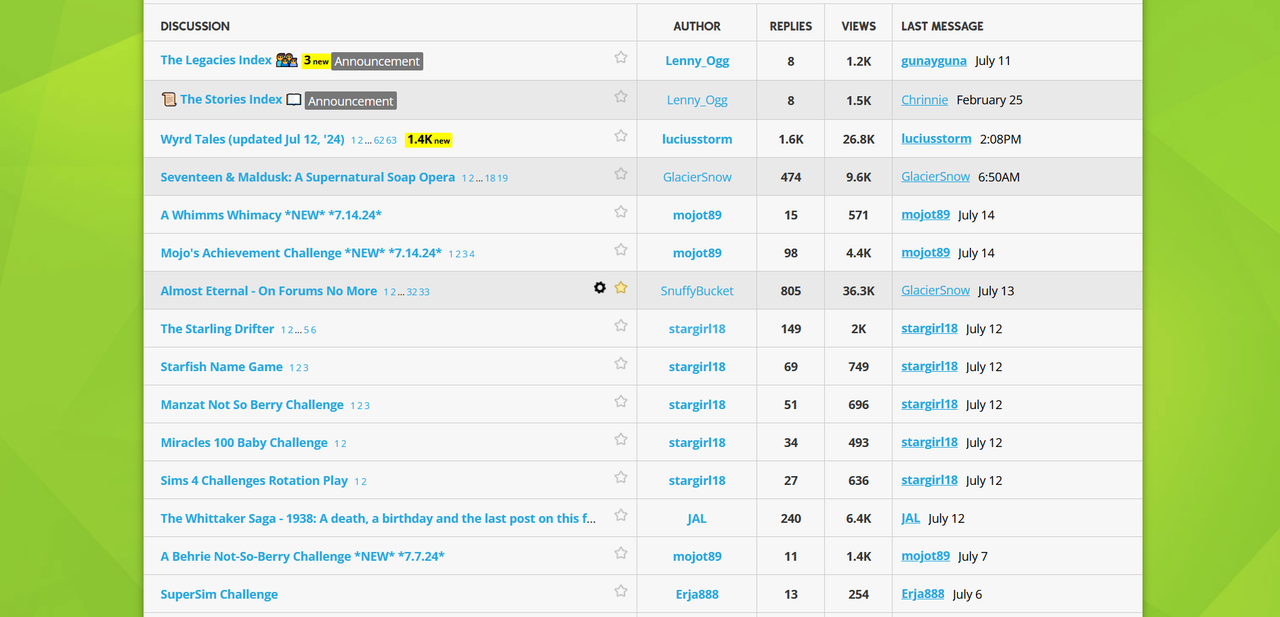This screenshot has width=1280, height=617.
Task: Star the Starfish Name Game discussion
Action: [x=621, y=364]
